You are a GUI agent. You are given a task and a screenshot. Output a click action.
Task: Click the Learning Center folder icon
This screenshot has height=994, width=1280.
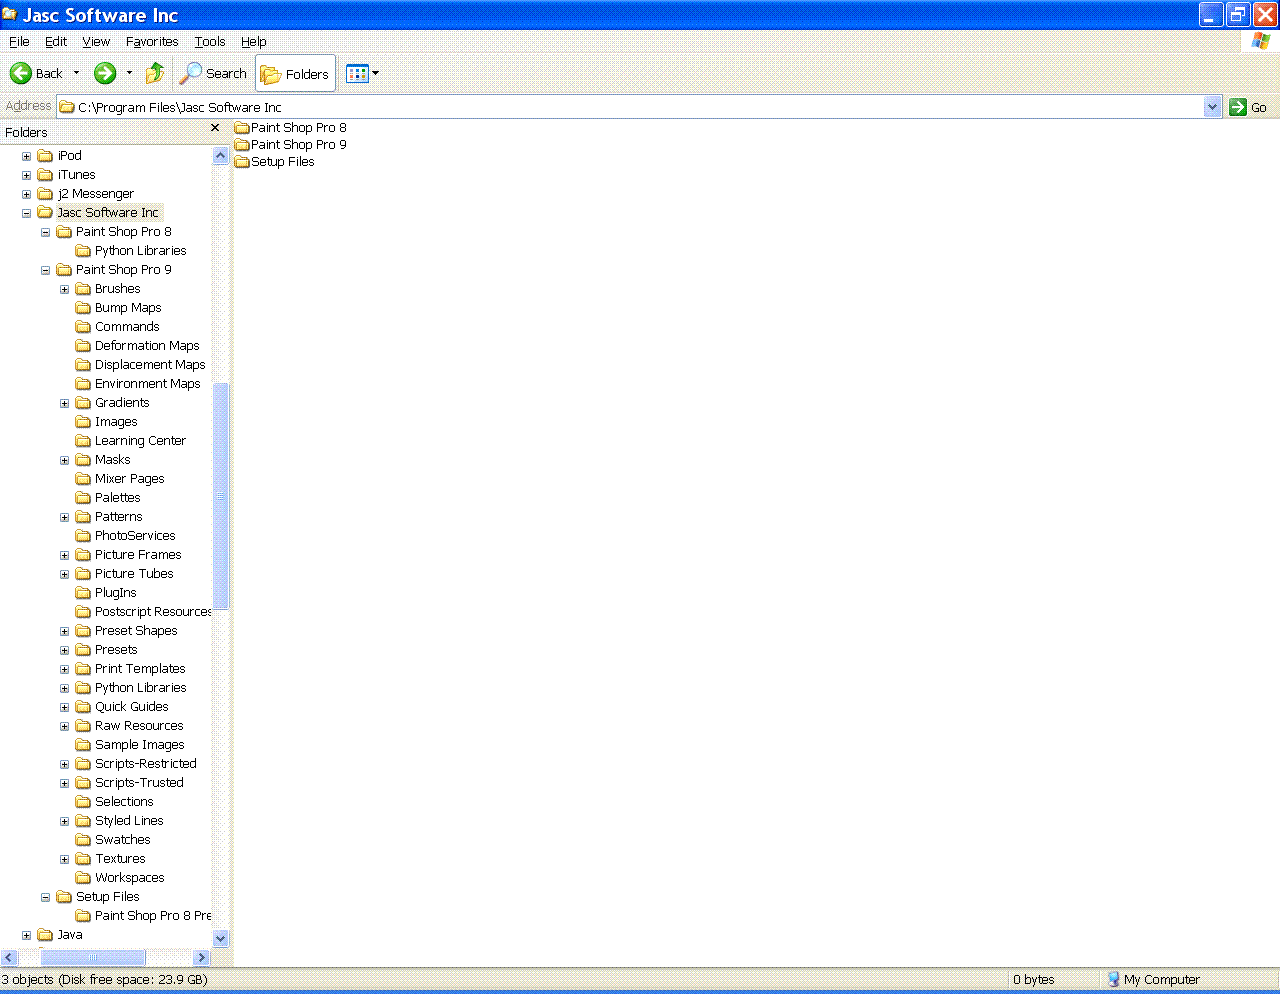click(x=83, y=441)
